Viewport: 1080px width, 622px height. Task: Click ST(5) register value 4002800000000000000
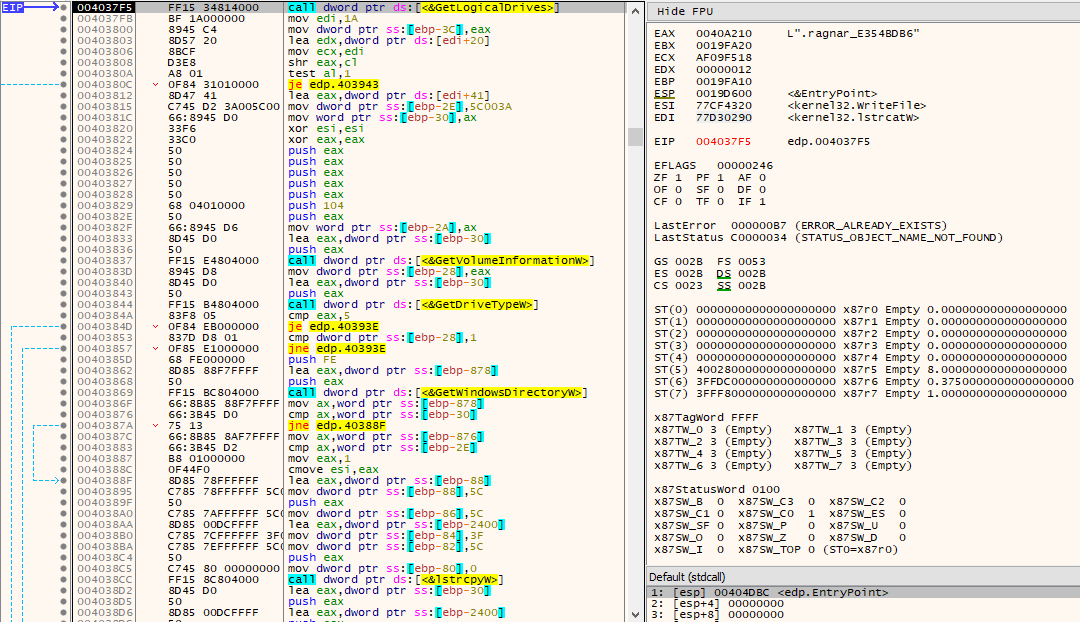765,370
